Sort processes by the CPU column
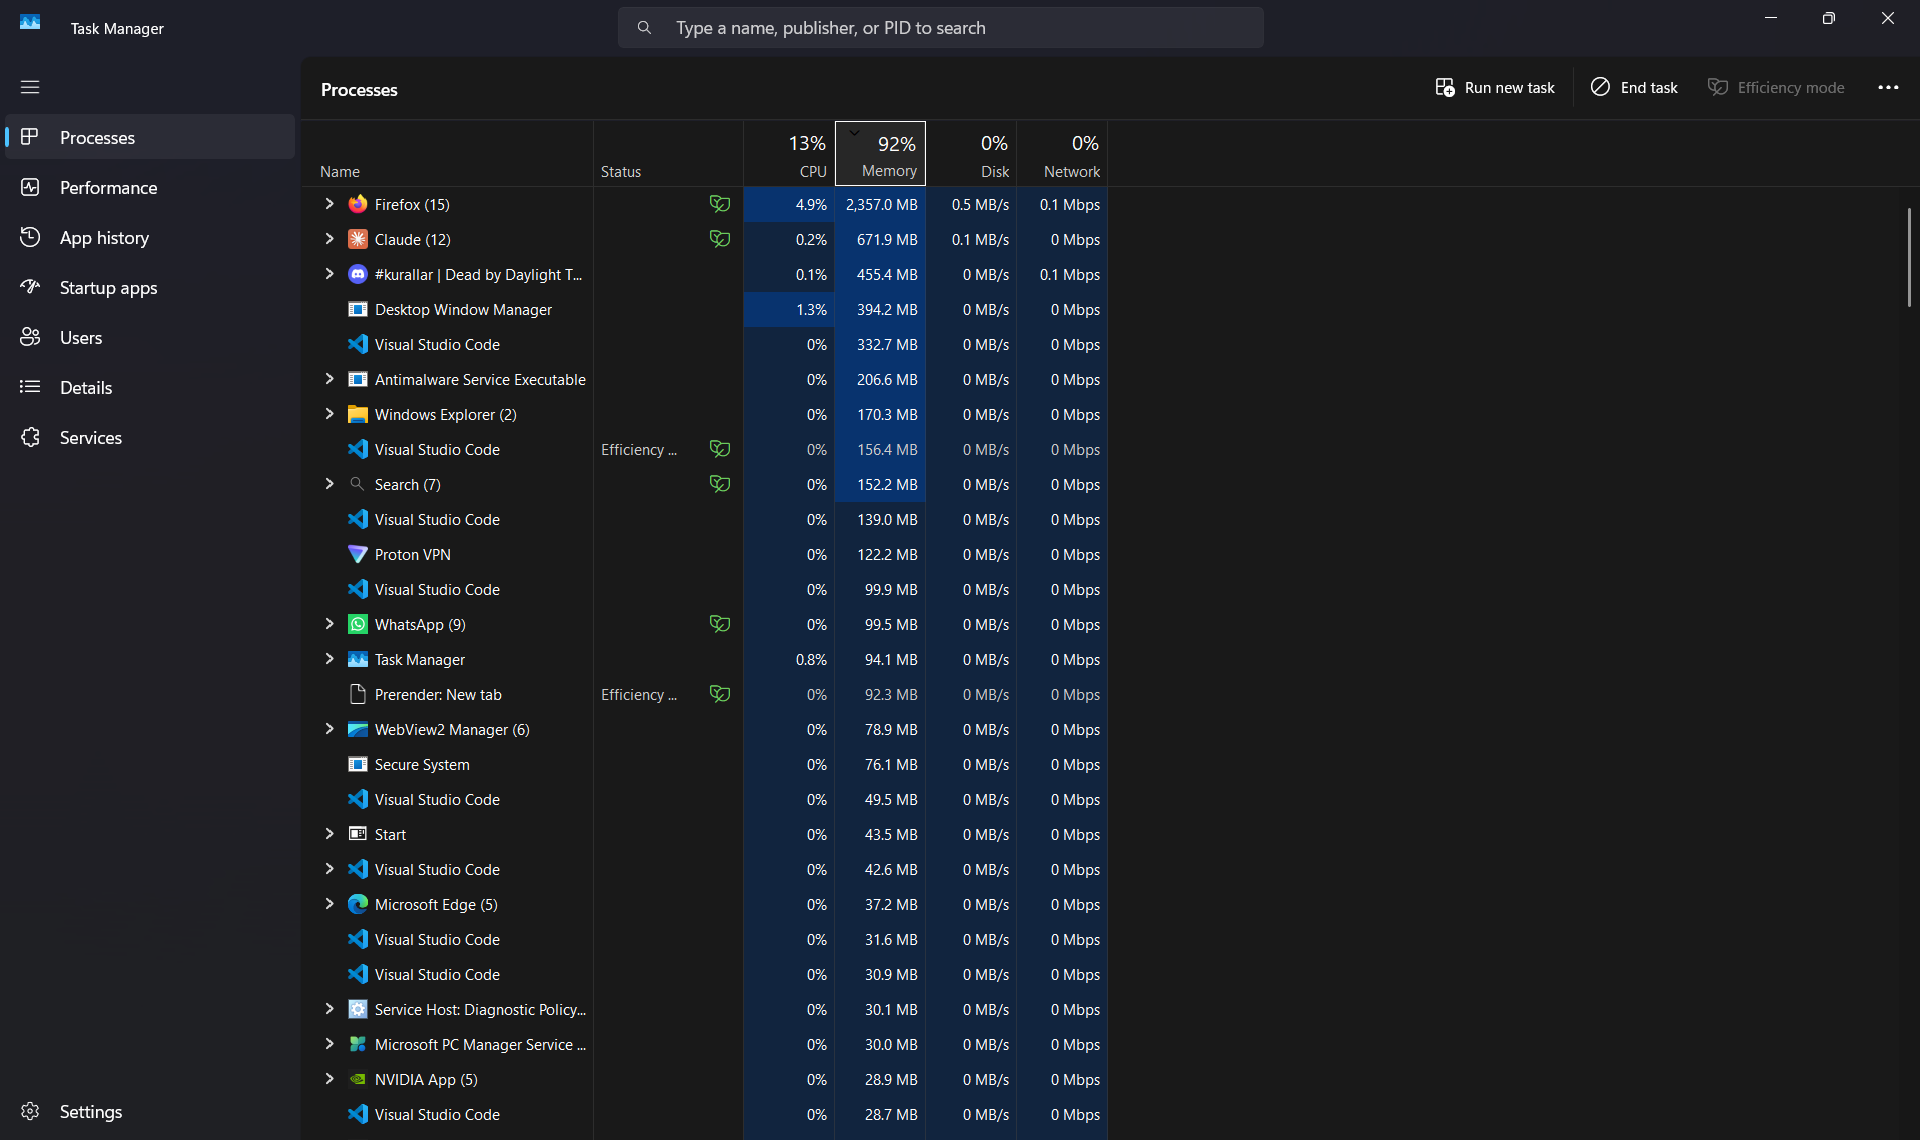This screenshot has width=1920, height=1140. [789, 154]
